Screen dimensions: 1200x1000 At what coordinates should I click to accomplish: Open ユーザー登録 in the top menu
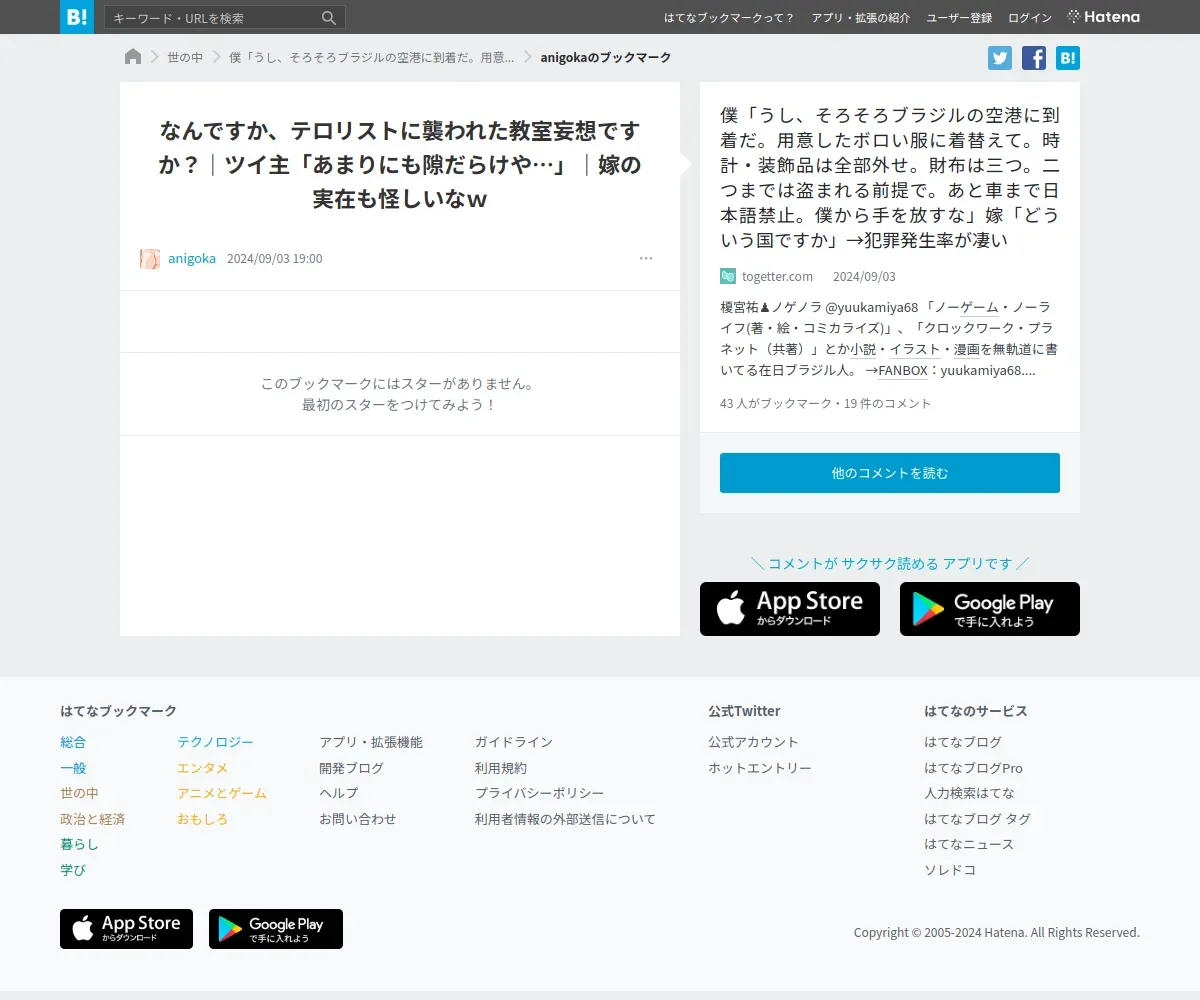click(959, 18)
